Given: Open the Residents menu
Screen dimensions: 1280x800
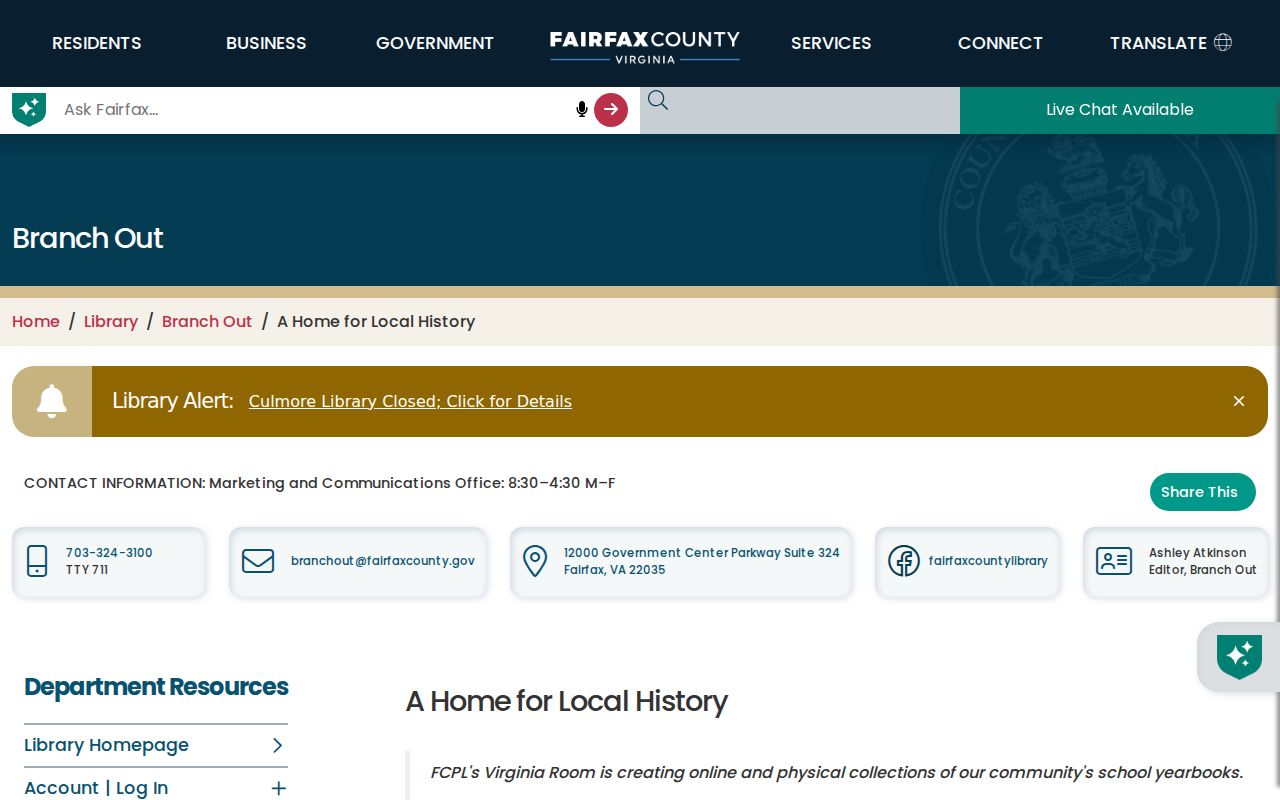Looking at the screenshot, I should click(97, 43).
